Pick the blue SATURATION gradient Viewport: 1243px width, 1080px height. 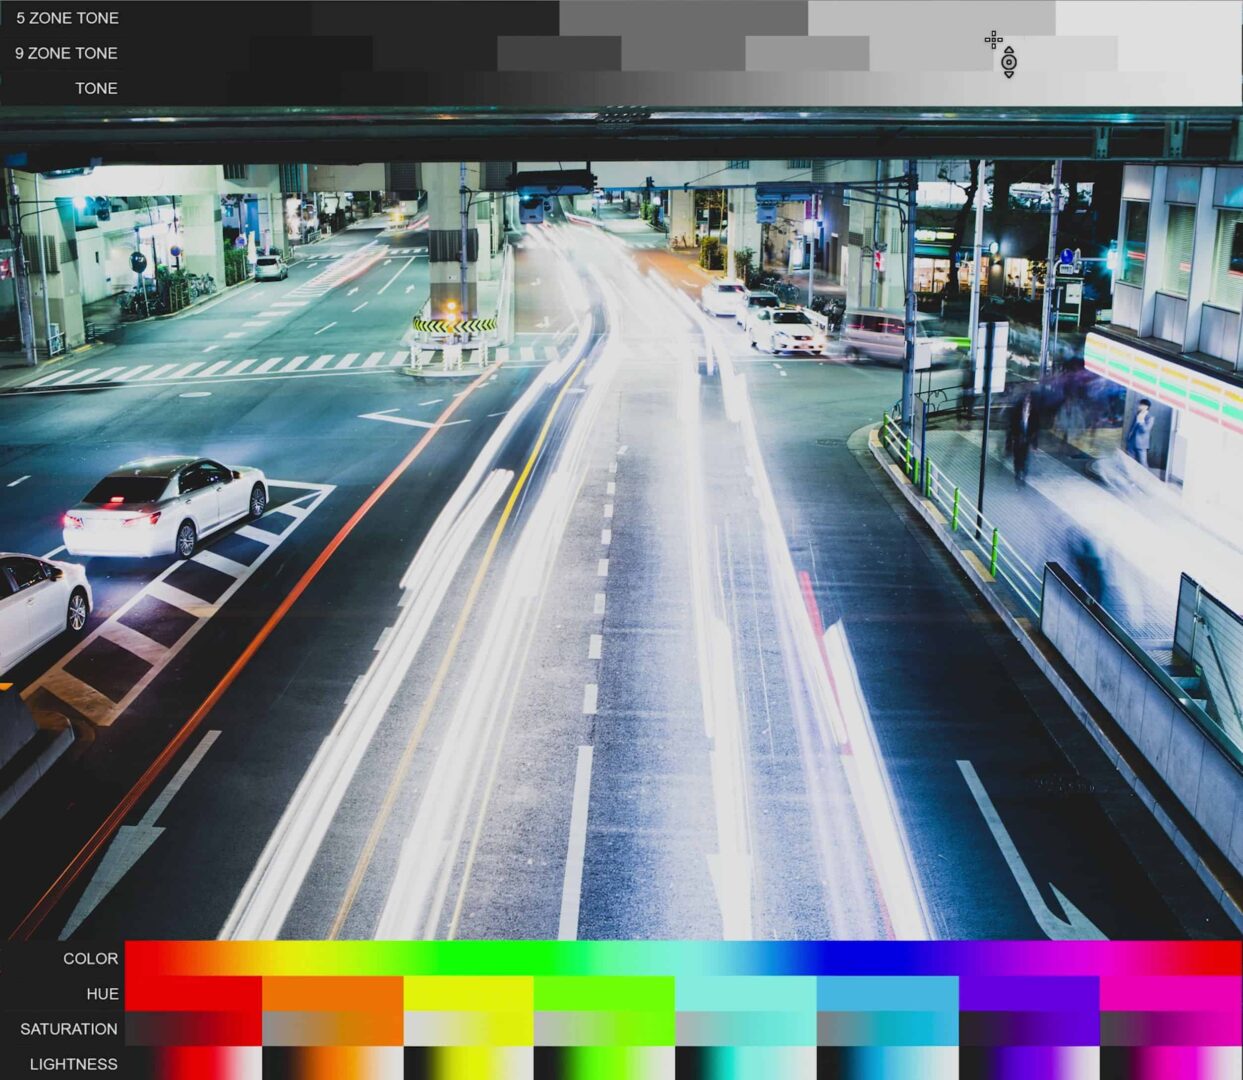point(888,1028)
